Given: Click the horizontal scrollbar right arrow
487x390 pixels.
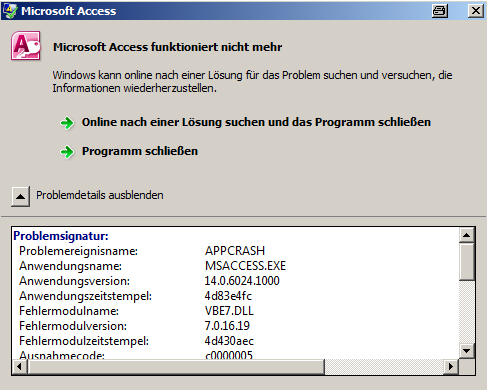Looking at the screenshot, I should pos(451,366).
